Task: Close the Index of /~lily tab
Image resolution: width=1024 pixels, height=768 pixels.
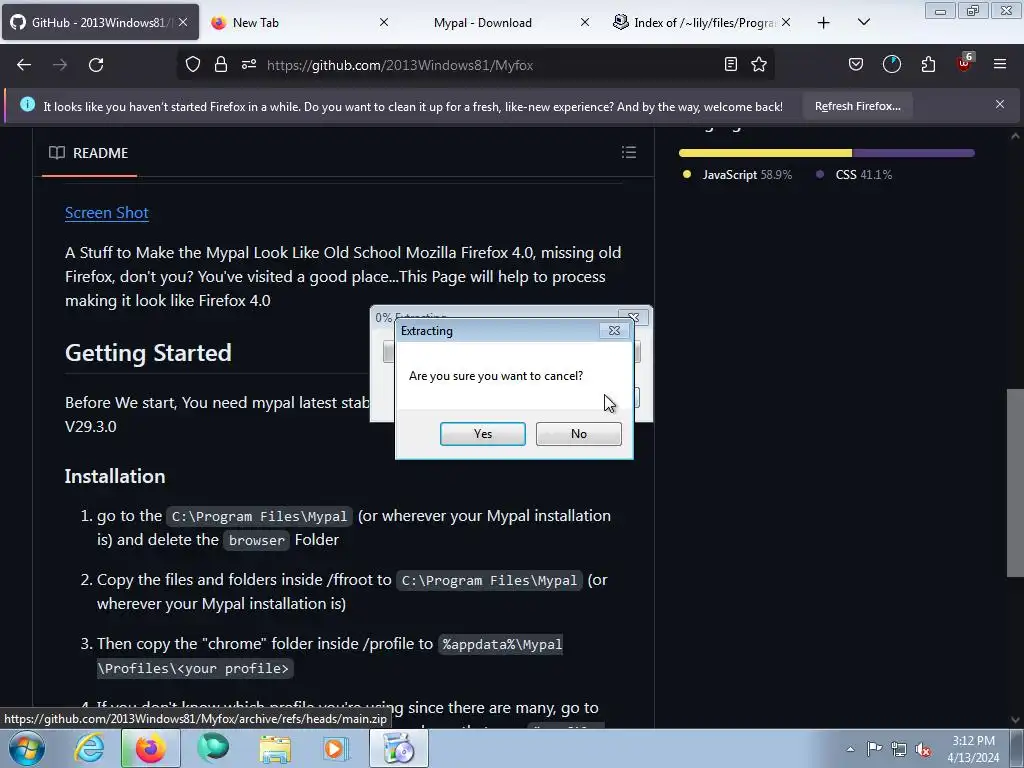Action: pos(786,22)
